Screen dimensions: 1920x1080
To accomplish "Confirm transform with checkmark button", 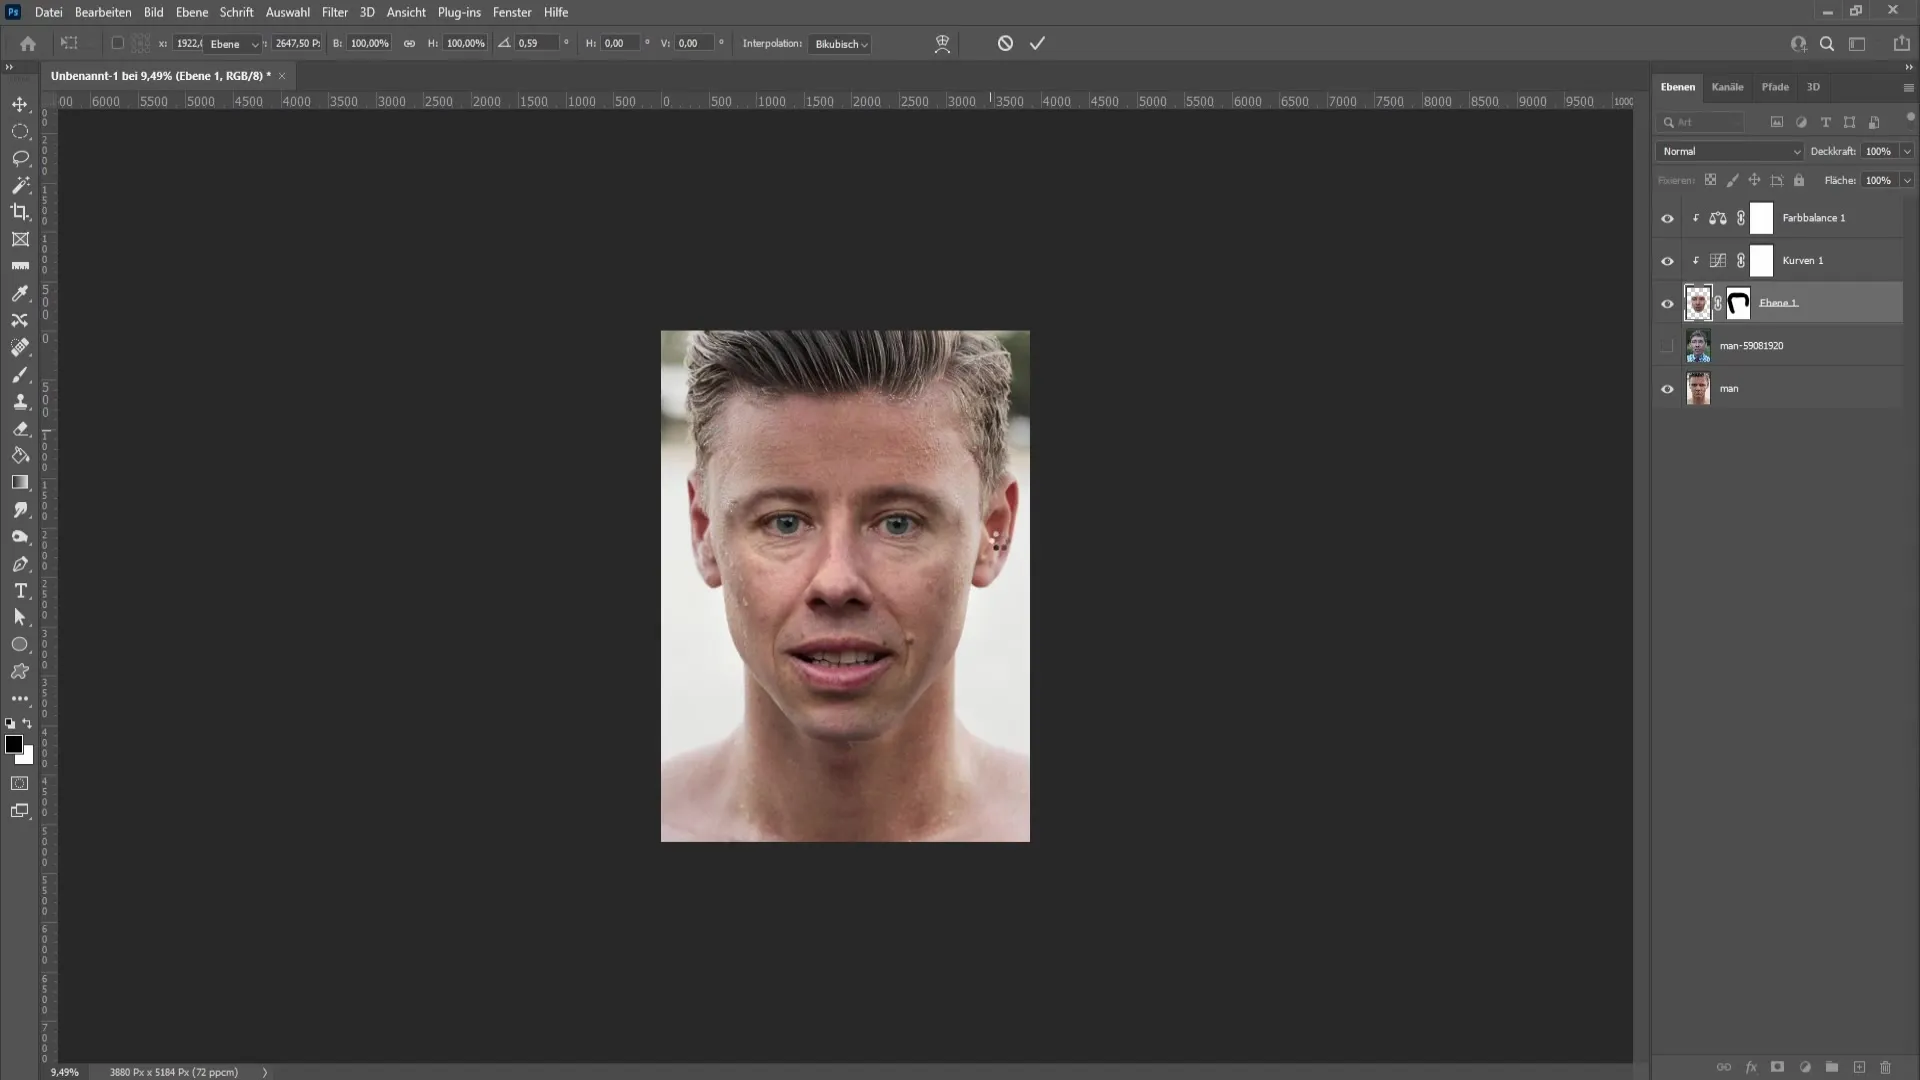I will pos(1038,42).
